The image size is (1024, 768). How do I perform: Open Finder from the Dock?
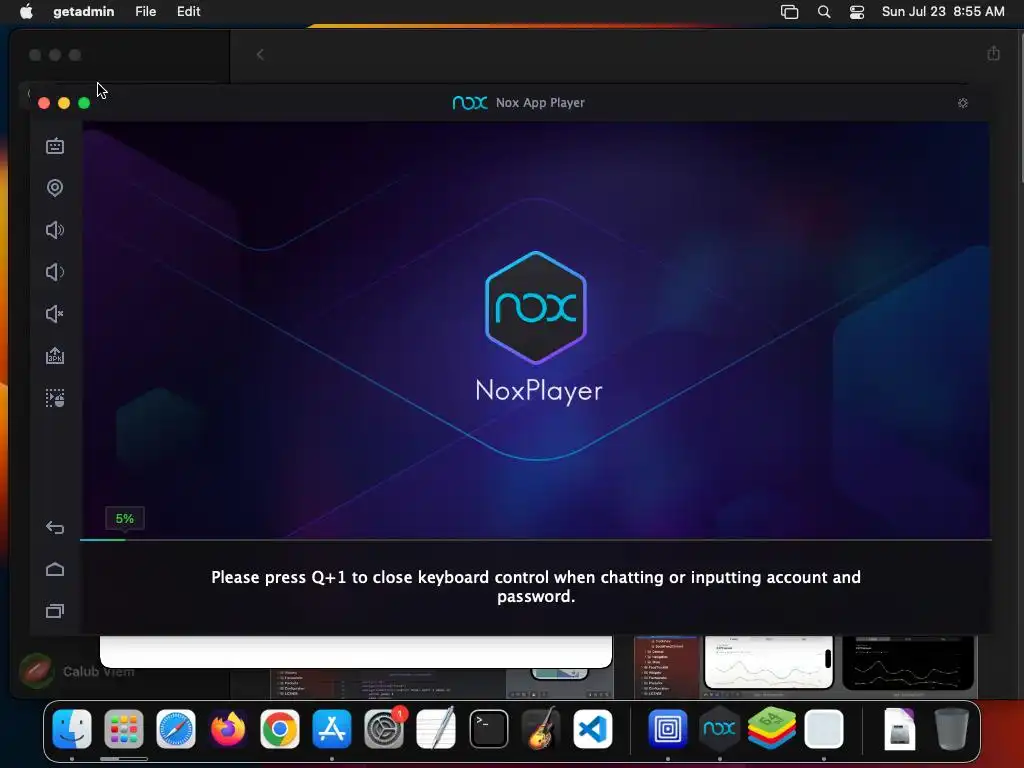(x=72, y=729)
